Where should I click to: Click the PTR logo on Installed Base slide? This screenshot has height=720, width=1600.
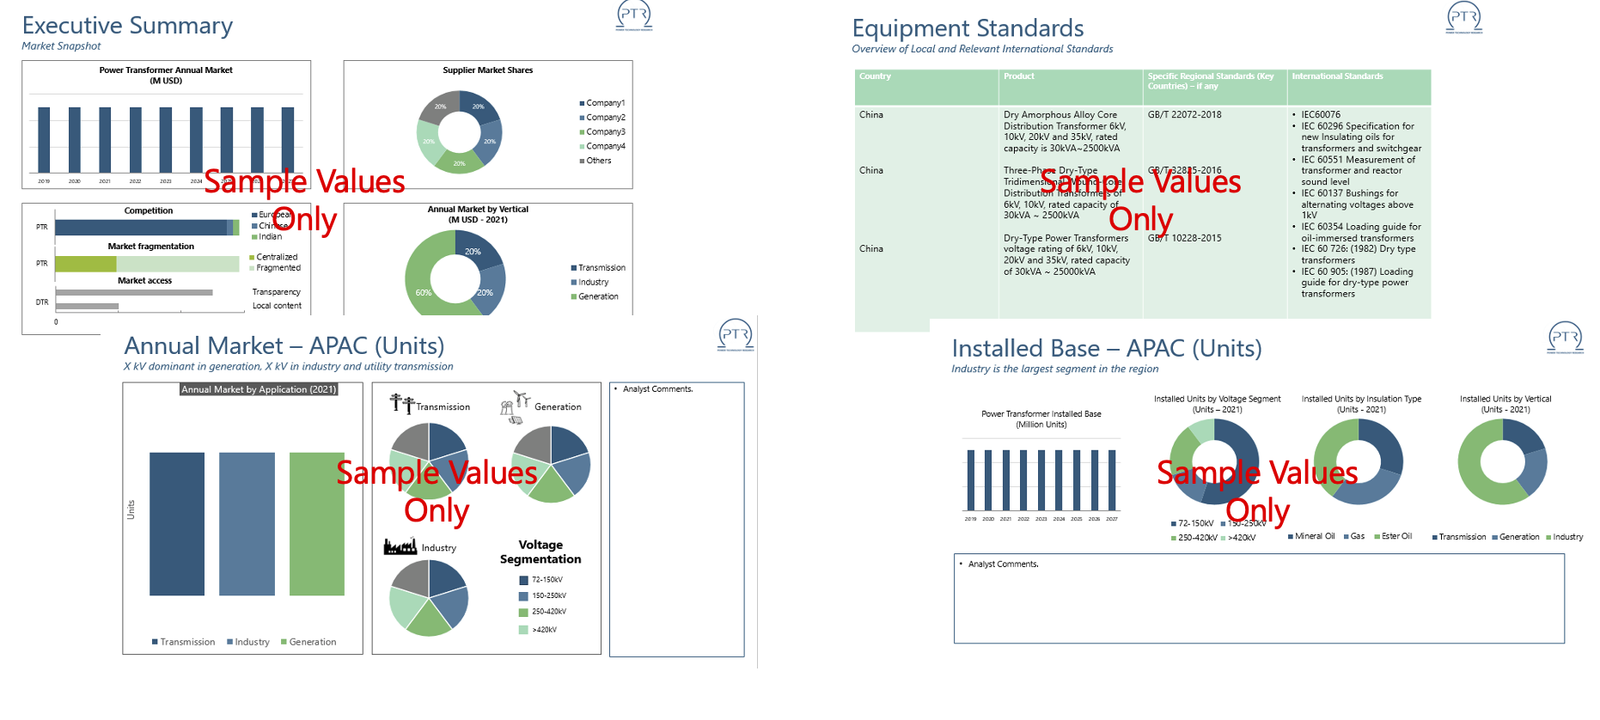1565,337
